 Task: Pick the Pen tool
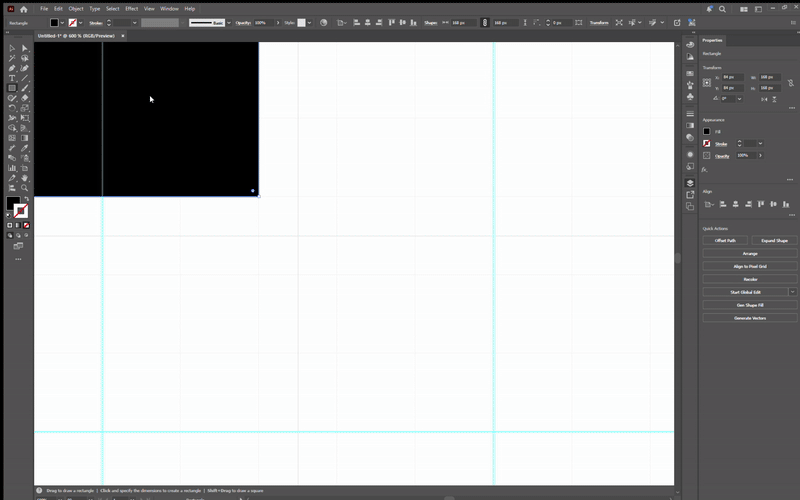[x=12, y=68]
